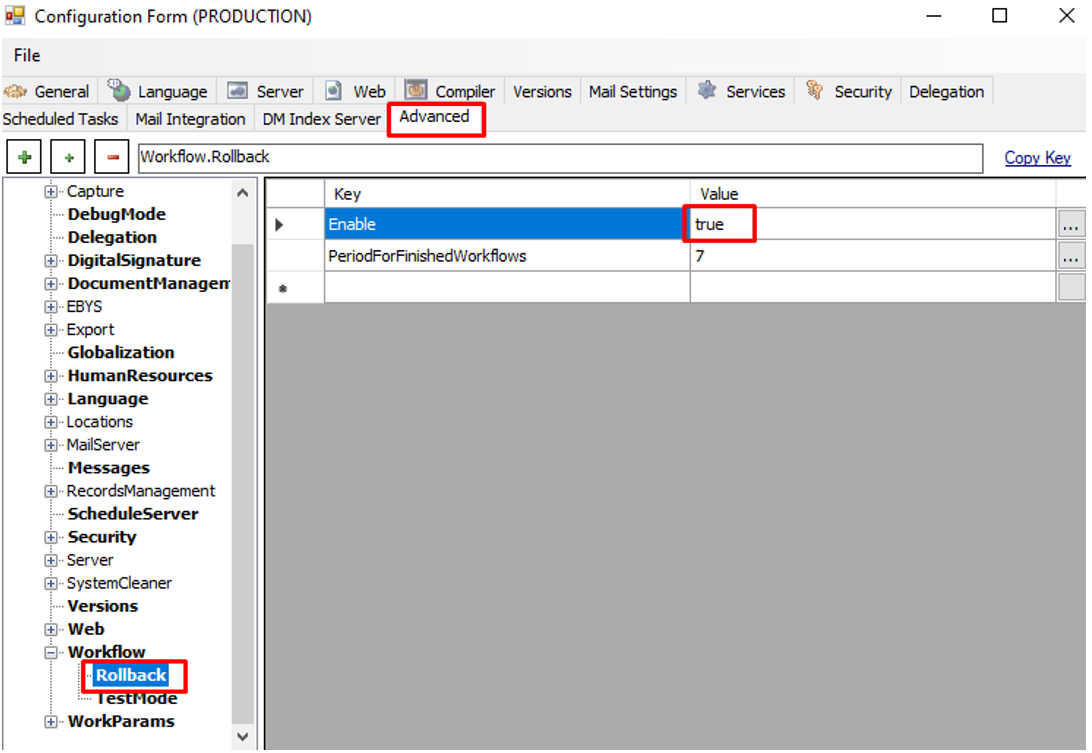Select the Delegation tab
The width and height of the screenshot is (1092, 753).
[946, 91]
